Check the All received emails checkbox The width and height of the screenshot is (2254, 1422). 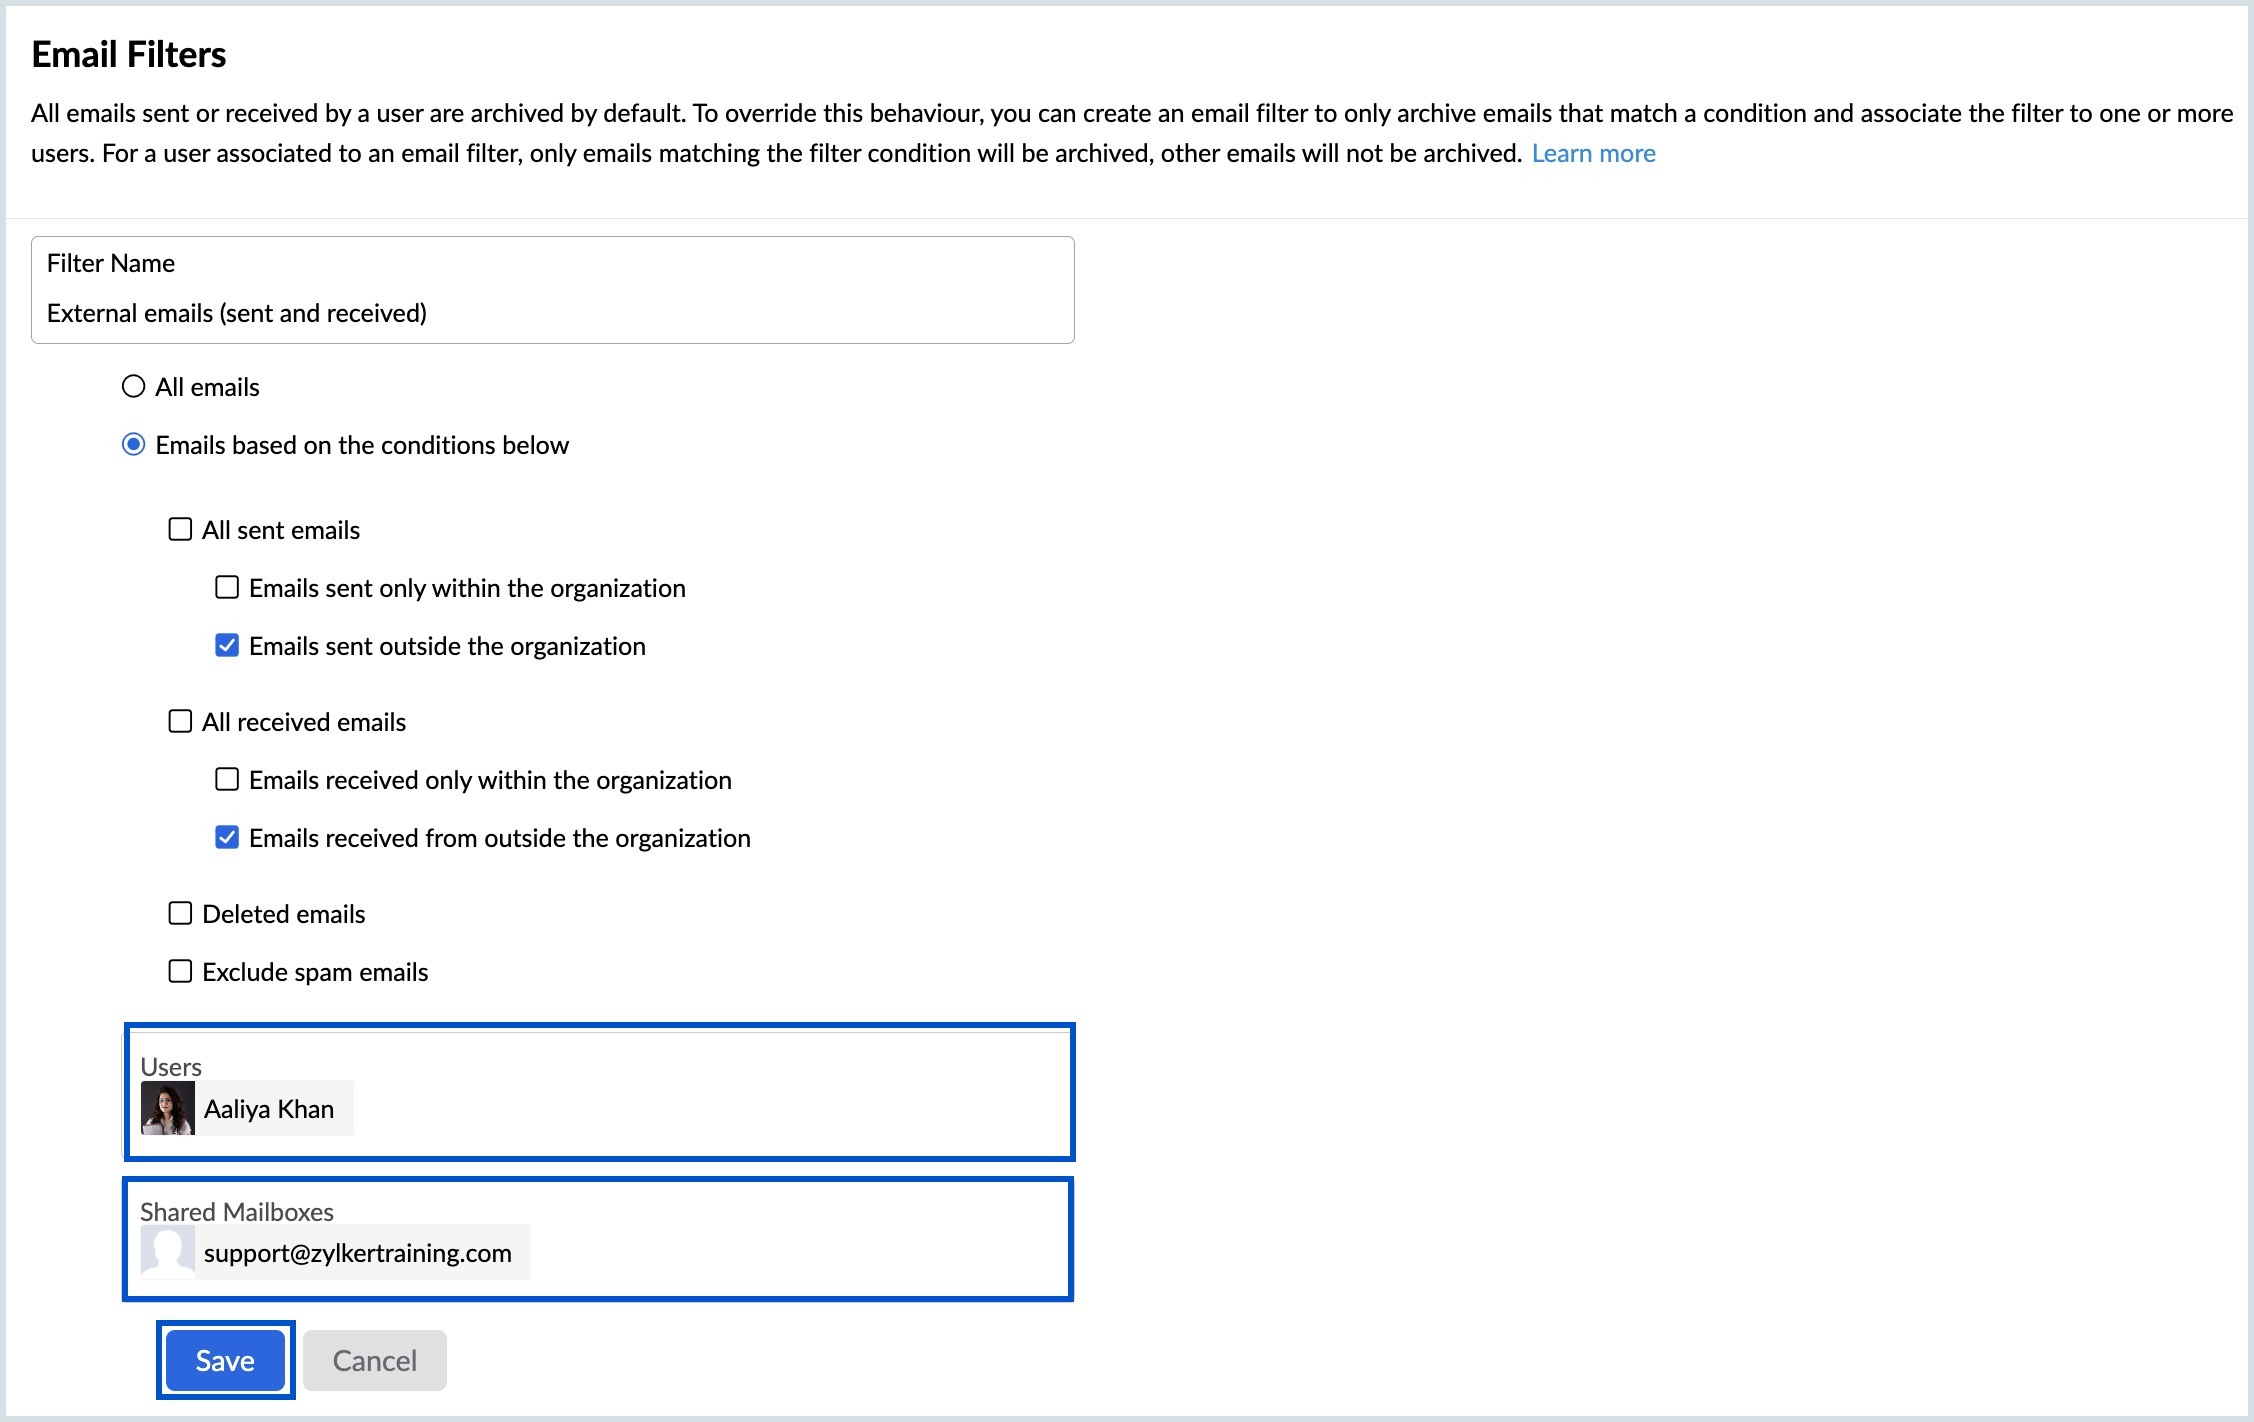pos(180,721)
